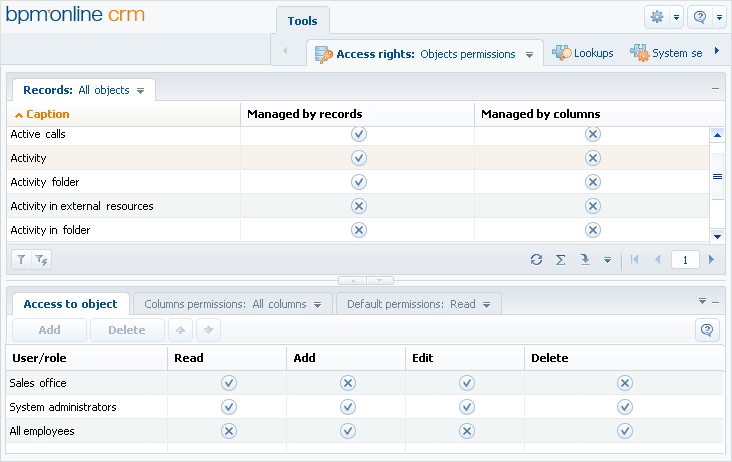Viewport: 732px width, 462px height.
Task: Open the filter funnel icon
Action: 21,259
